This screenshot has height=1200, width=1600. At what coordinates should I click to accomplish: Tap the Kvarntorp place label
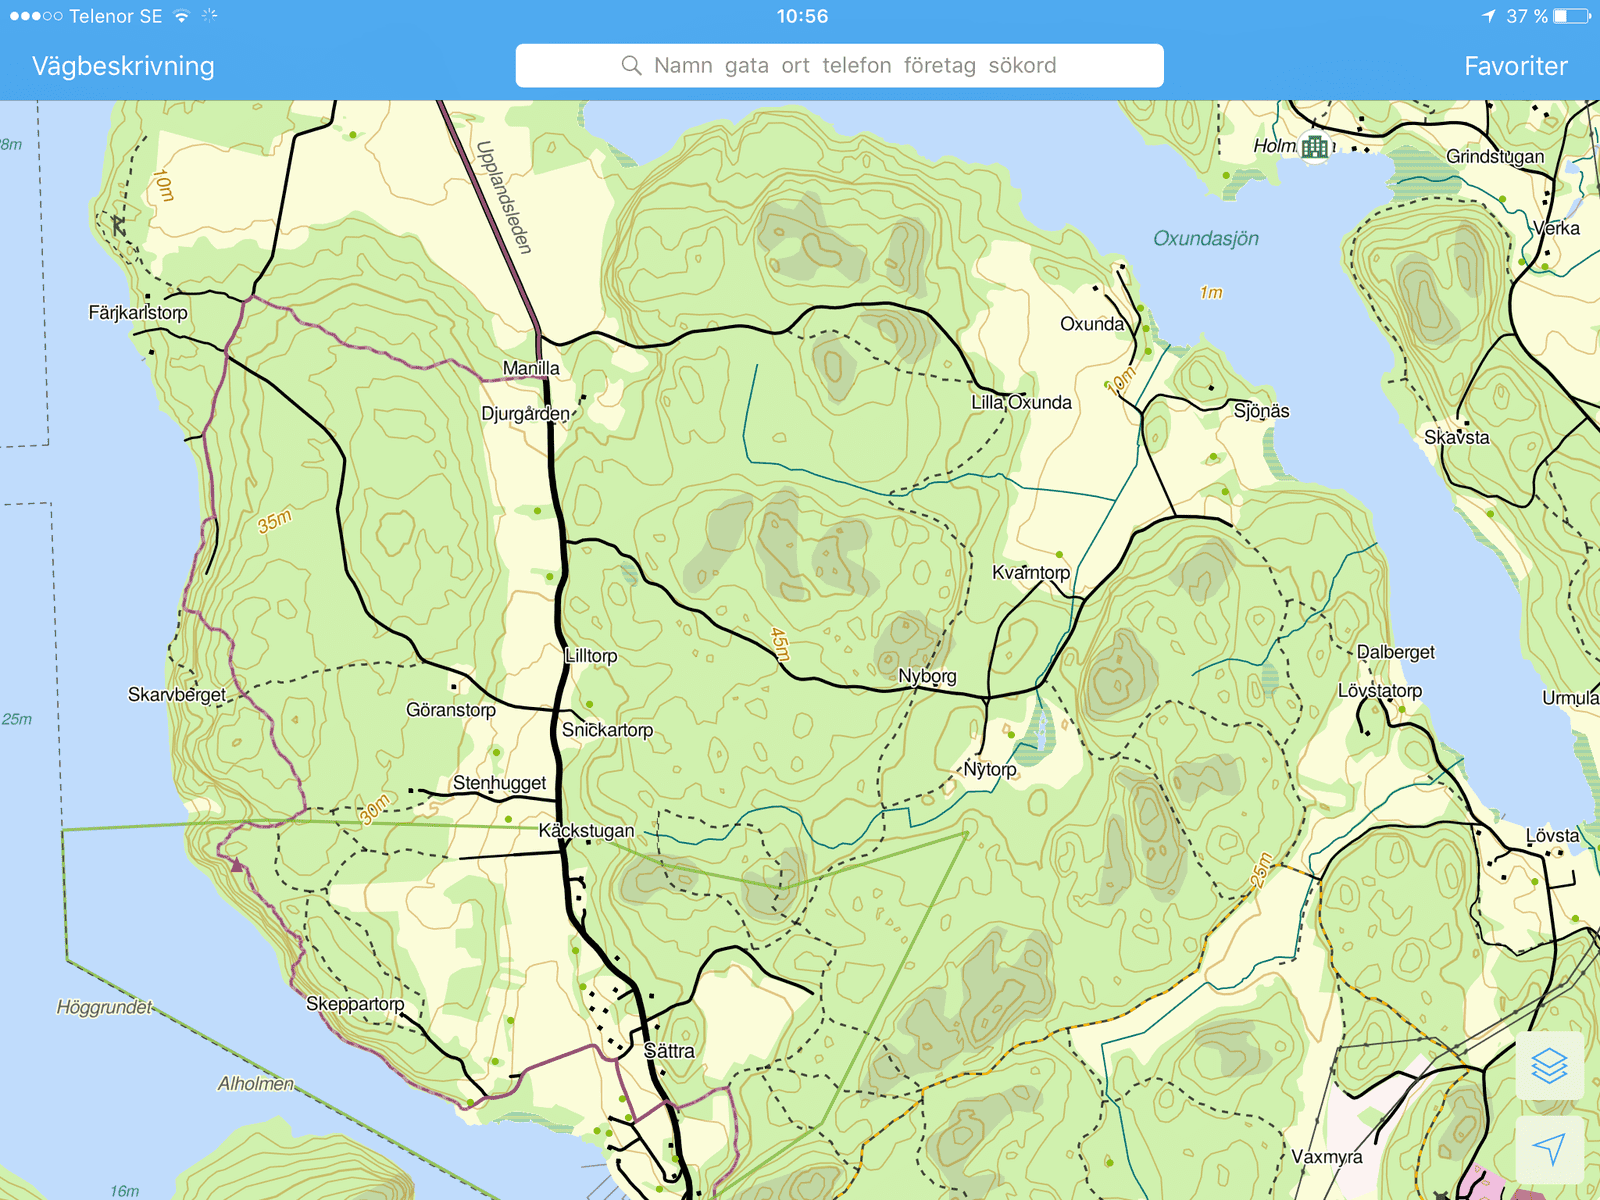click(x=1030, y=572)
